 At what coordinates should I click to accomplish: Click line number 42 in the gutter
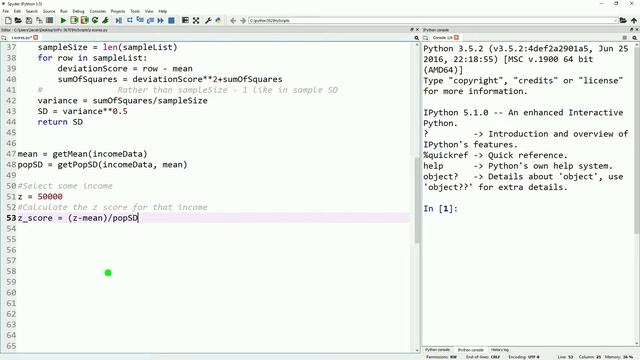point(11,100)
